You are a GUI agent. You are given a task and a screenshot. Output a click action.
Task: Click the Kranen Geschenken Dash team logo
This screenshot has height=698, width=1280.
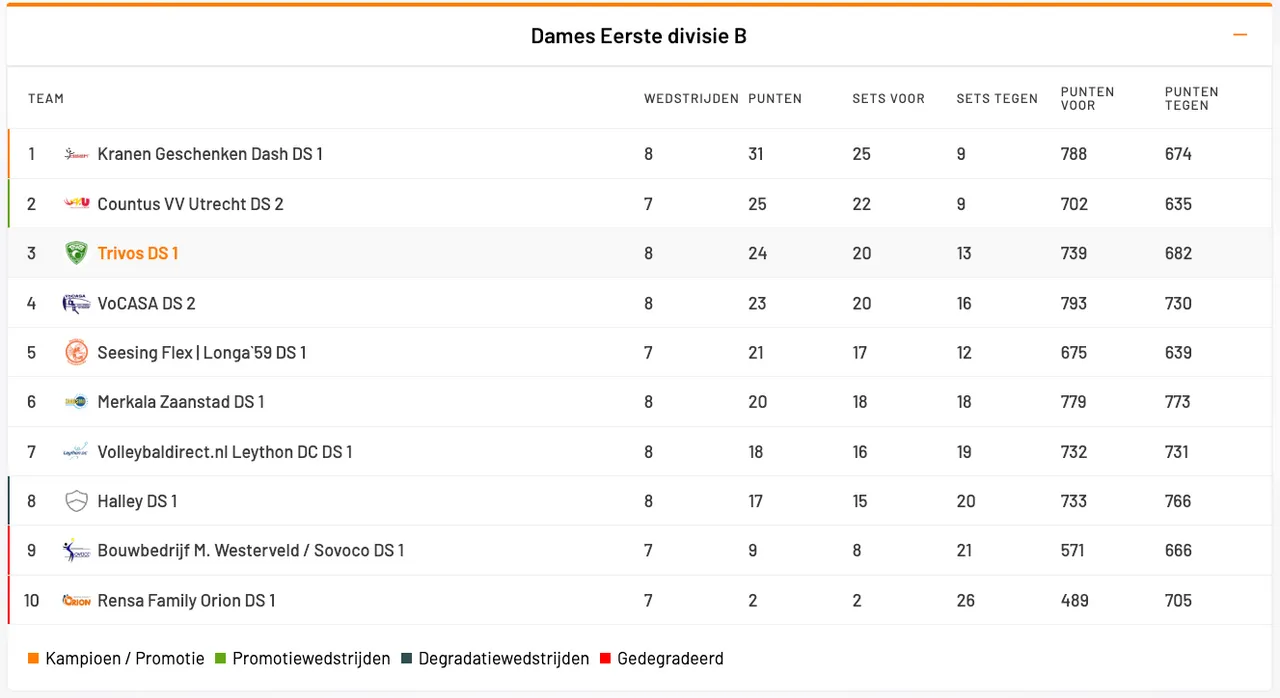point(76,154)
